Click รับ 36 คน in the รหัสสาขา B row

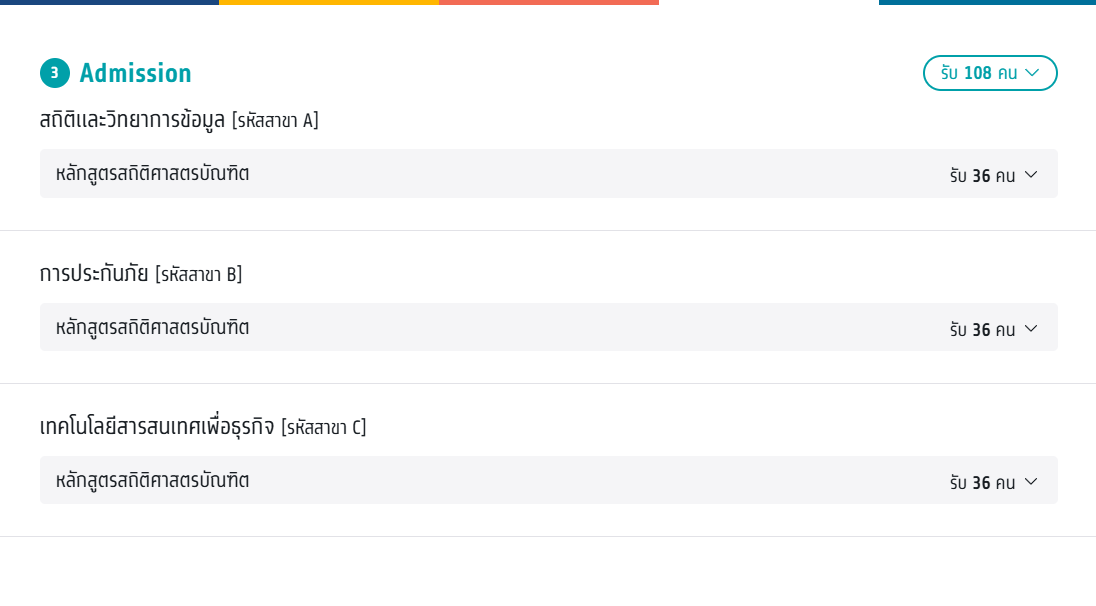982,329
